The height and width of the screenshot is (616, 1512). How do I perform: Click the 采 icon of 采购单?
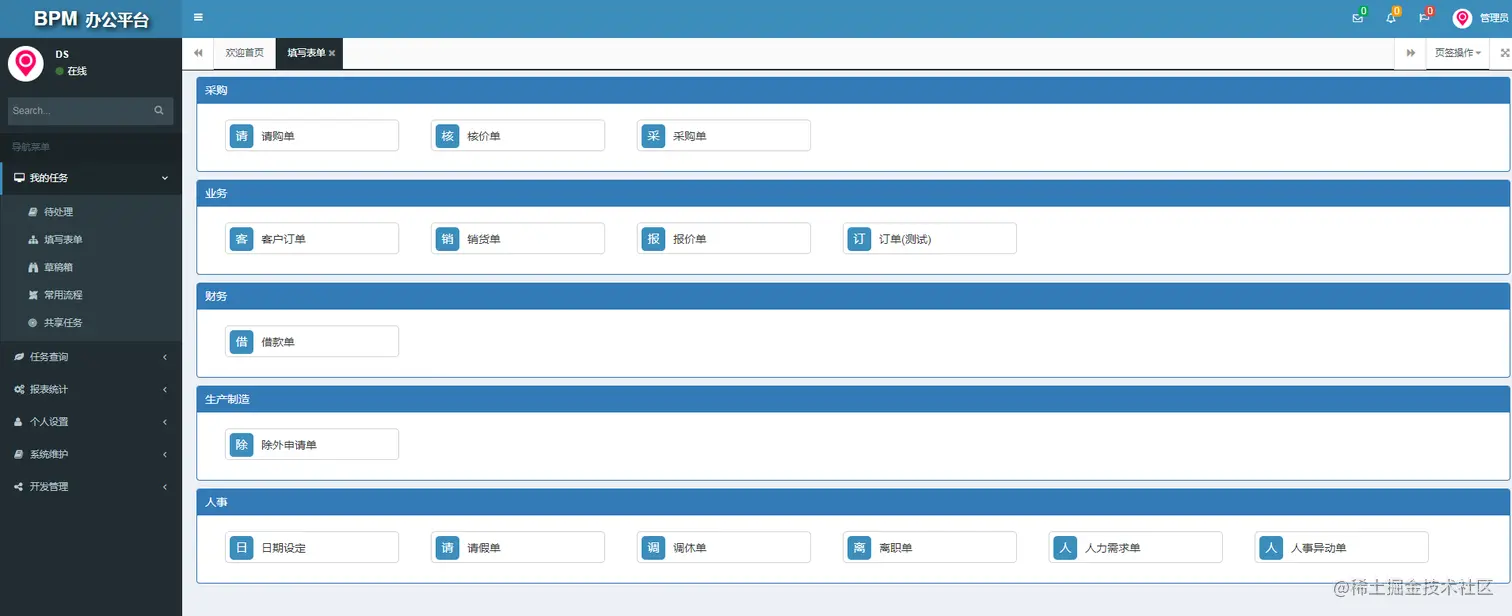coord(653,136)
